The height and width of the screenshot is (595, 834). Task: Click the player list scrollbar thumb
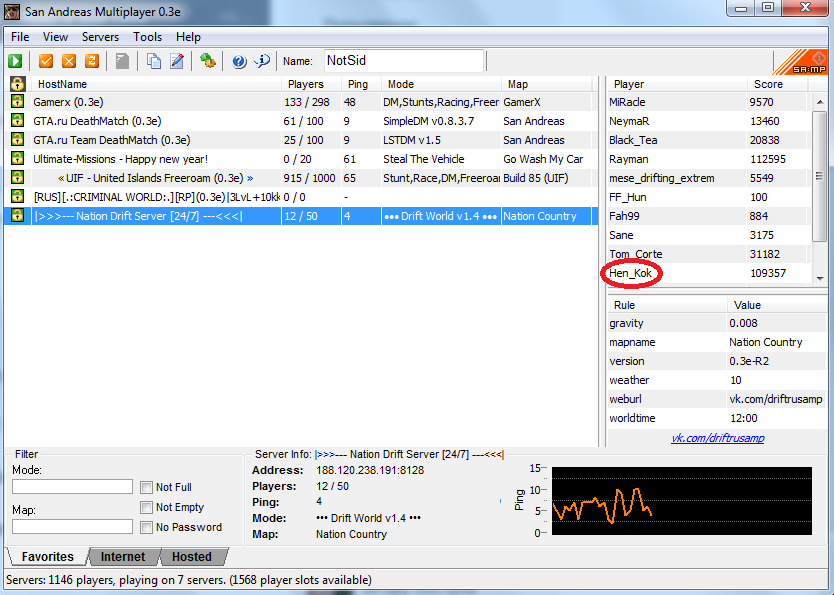point(820,175)
